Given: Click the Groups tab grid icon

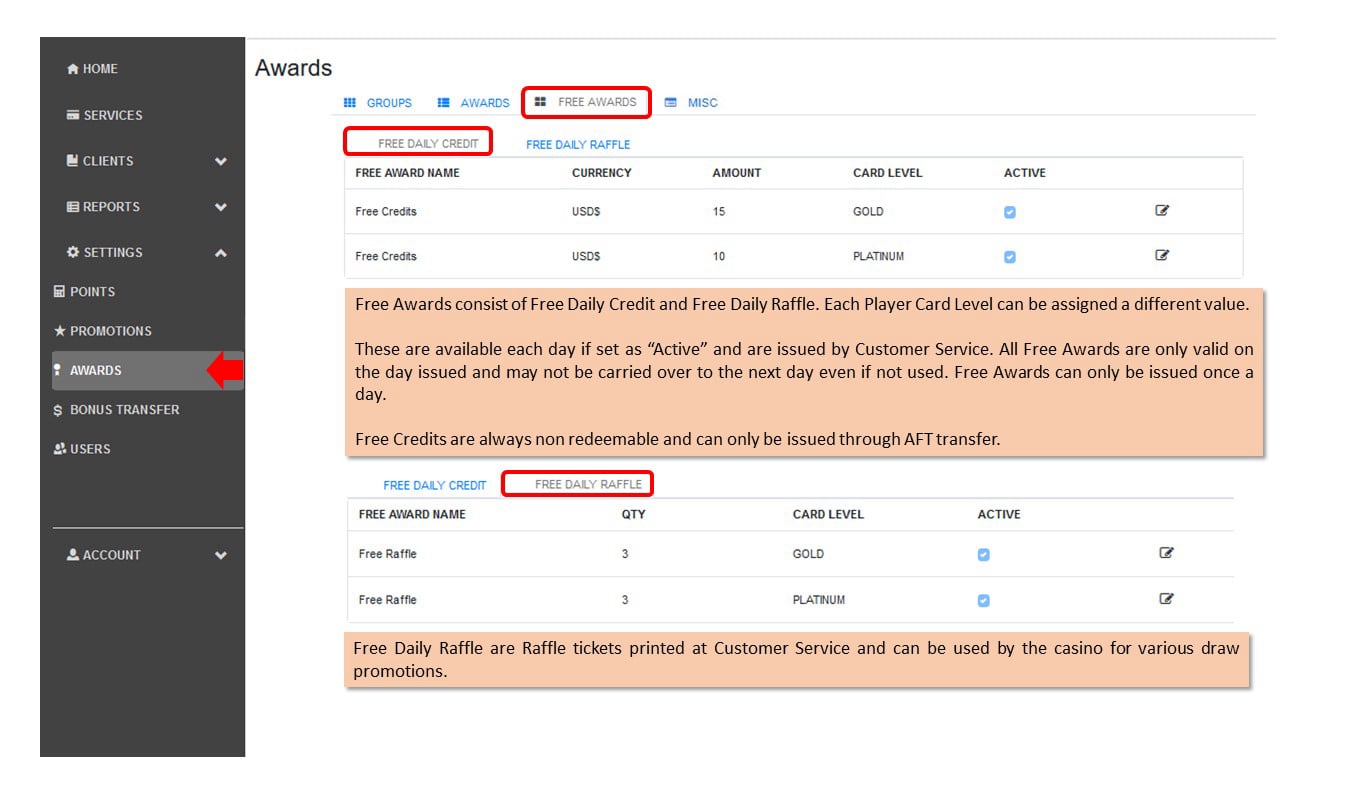Looking at the screenshot, I should (x=349, y=102).
